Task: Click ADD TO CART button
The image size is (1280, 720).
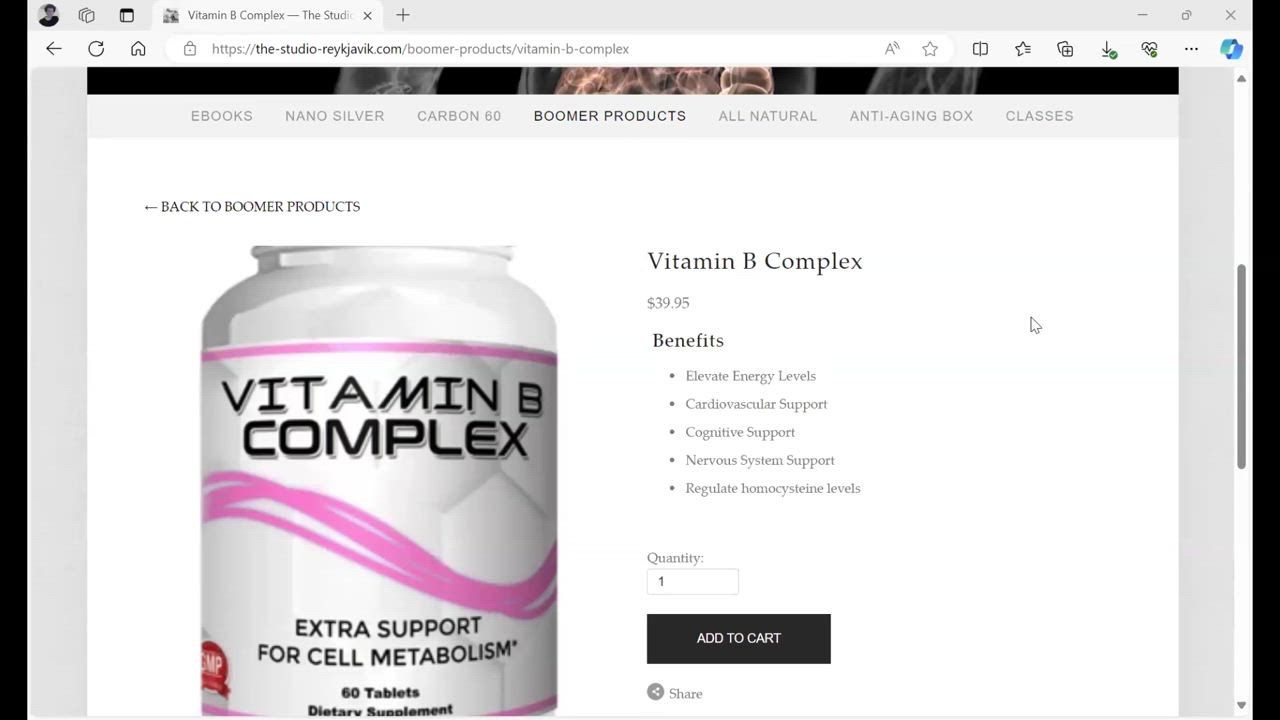Action: coord(739,638)
